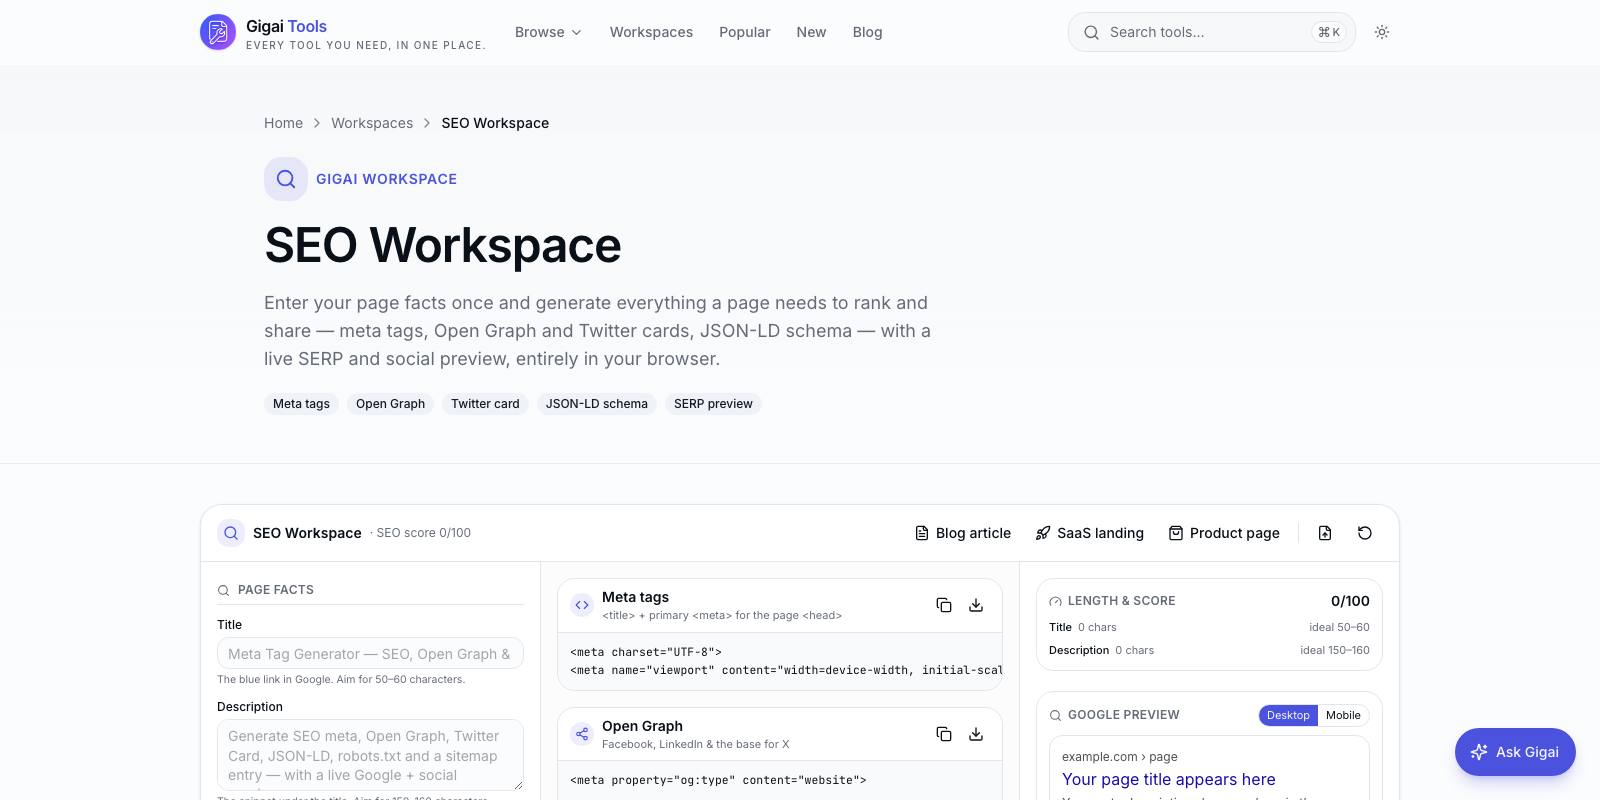Open the New nav item

coord(811,32)
